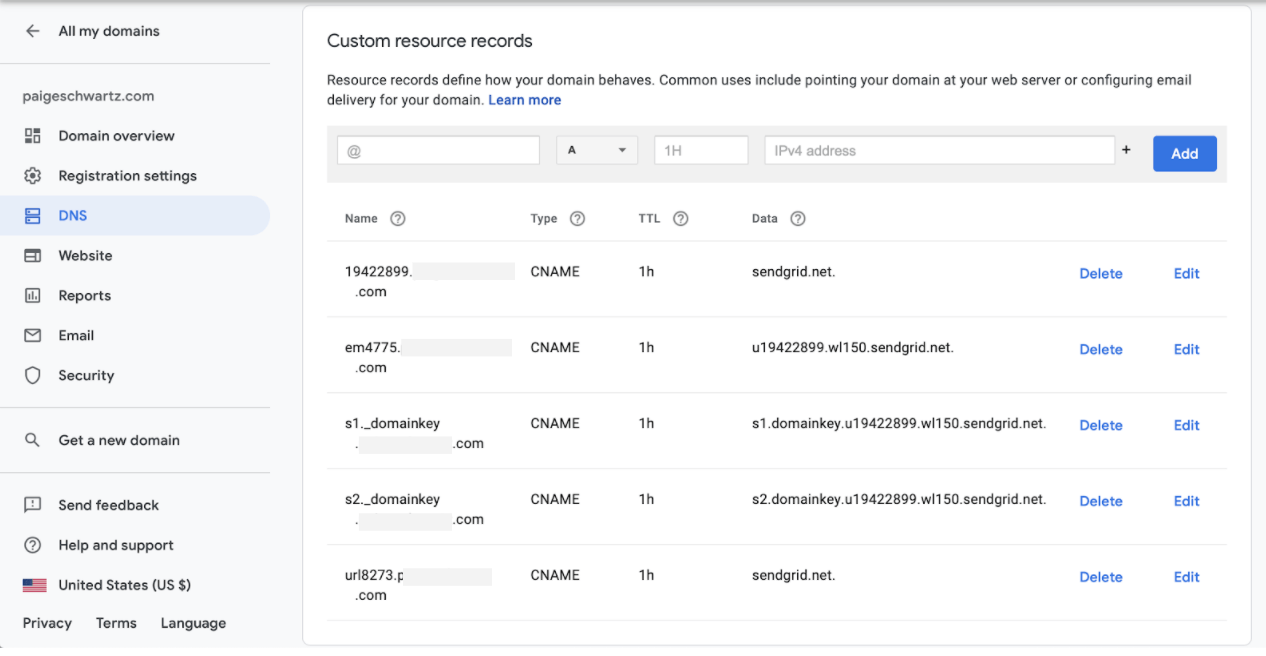Click the back arrow to all domains
The width and height of the screenshot is (1266, 656).
click(32, 31)
